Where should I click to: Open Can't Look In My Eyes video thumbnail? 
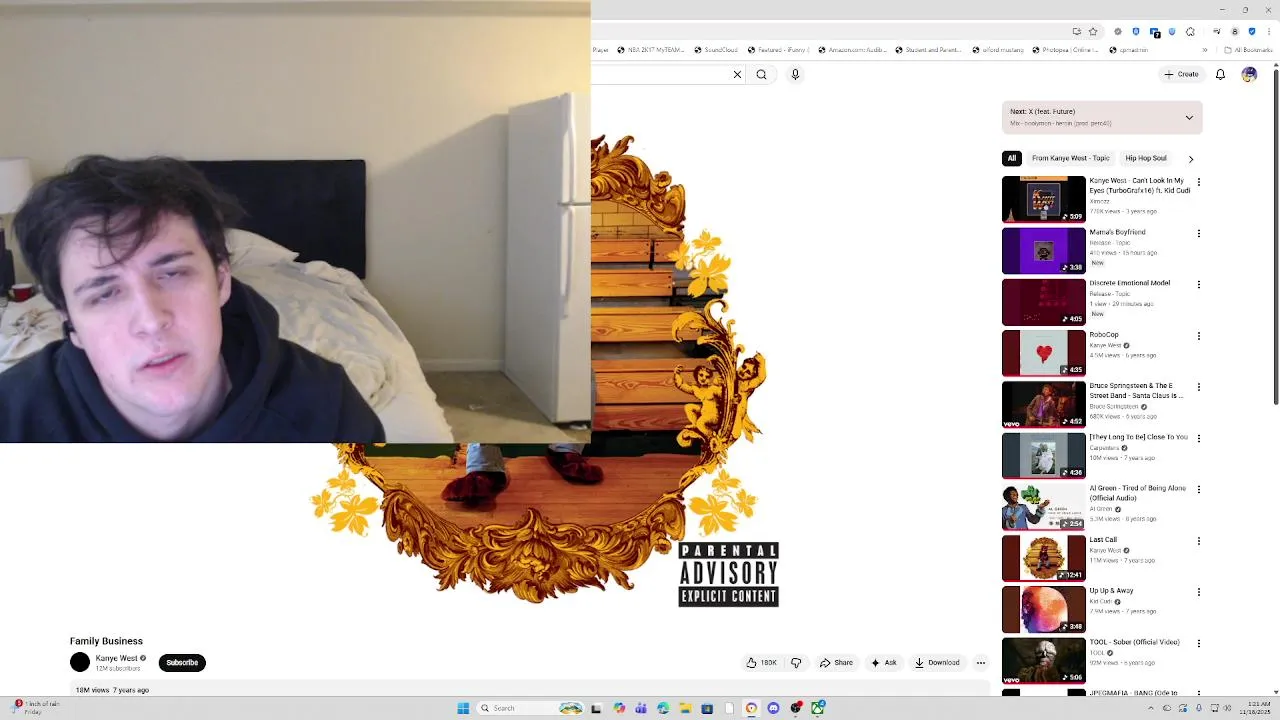pyautogui.click(x=1044, y=199)
